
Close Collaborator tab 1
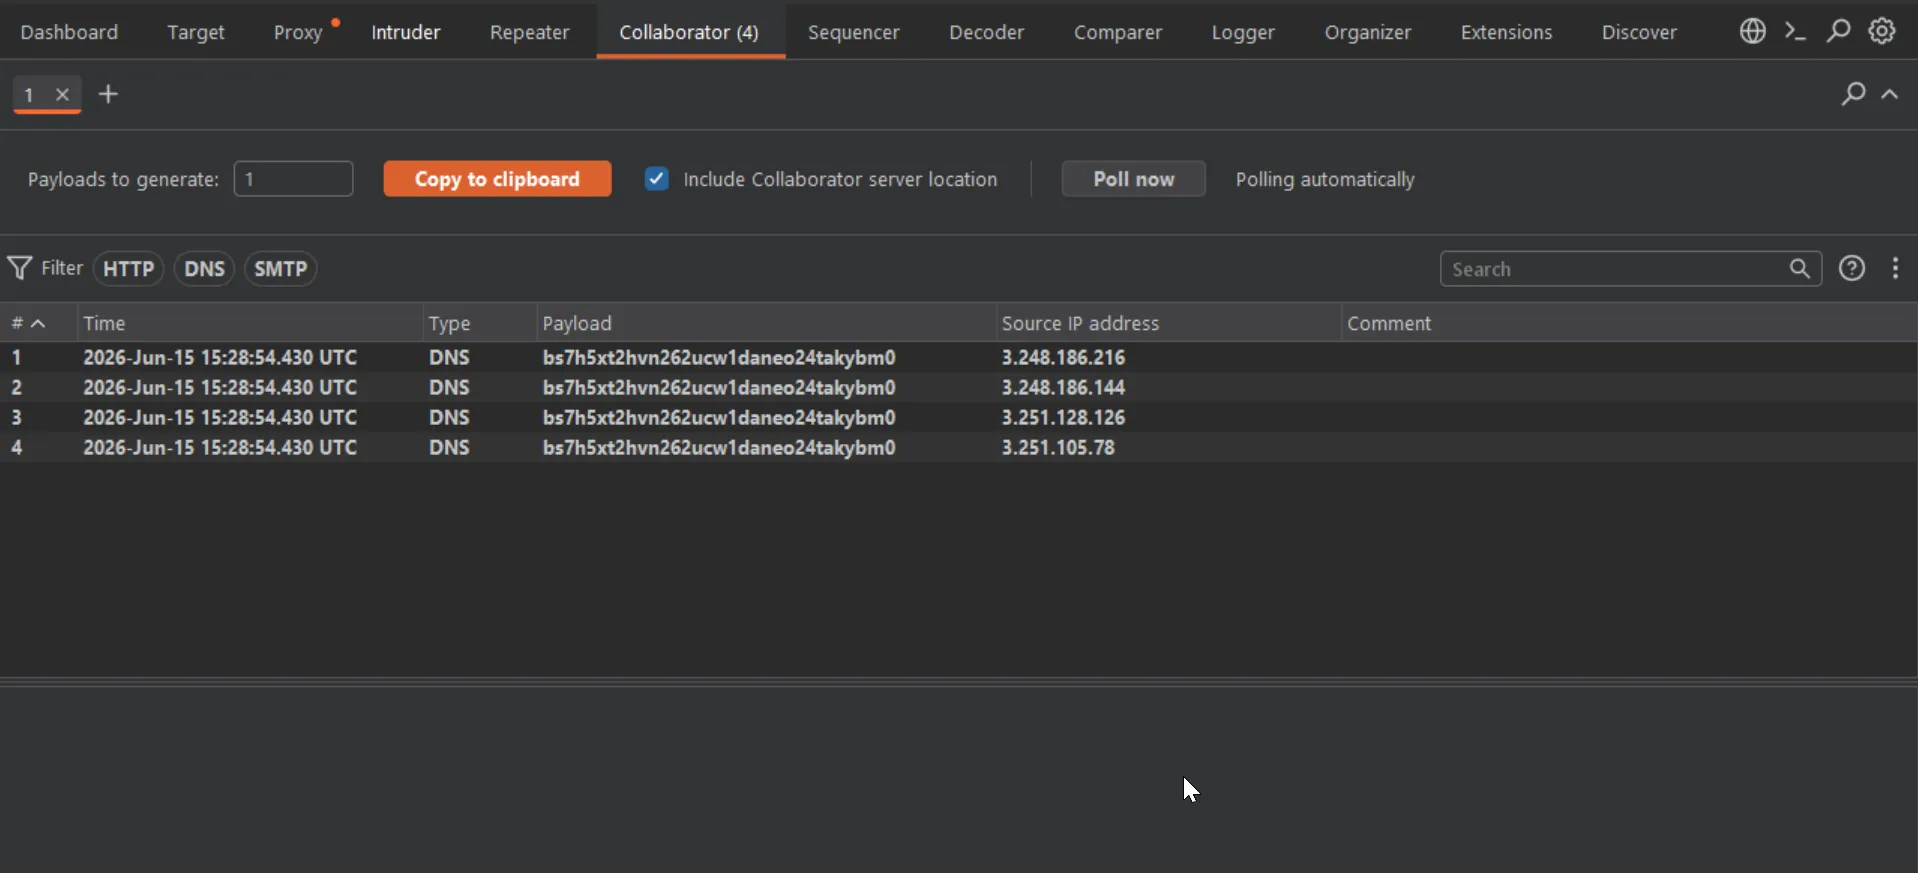point(62,94)
